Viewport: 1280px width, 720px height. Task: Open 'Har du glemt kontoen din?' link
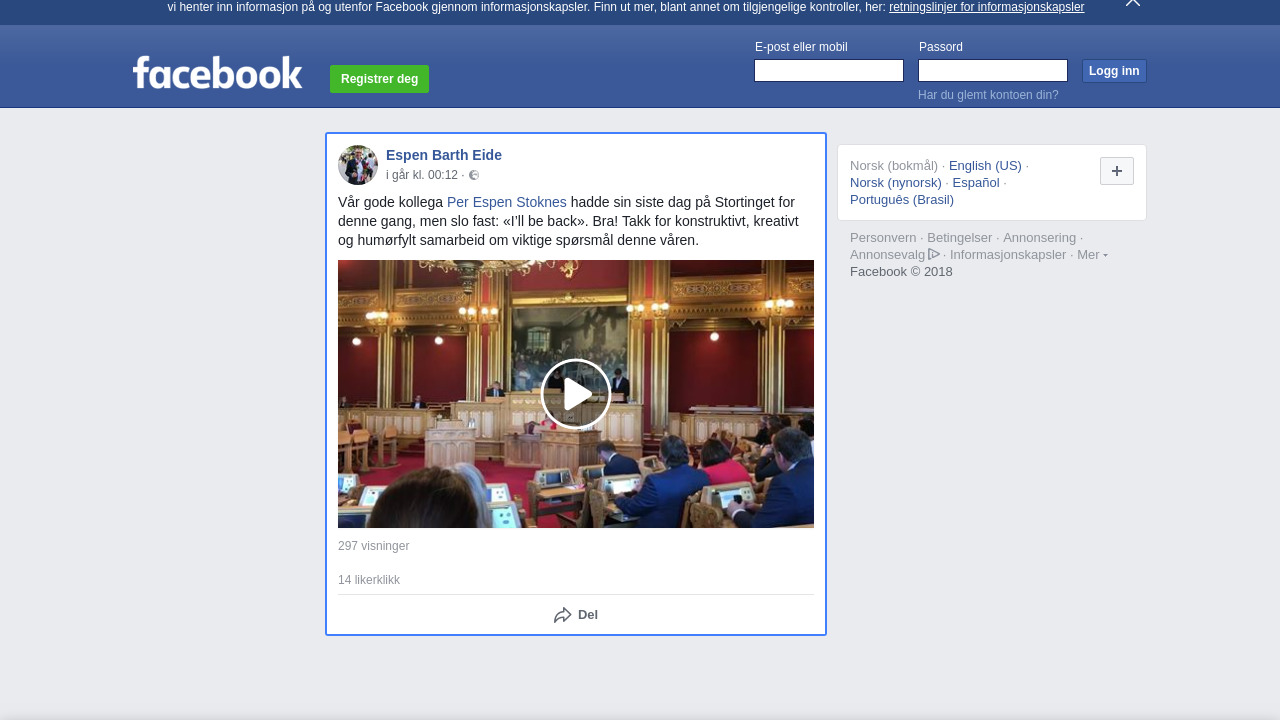[x=988, y=95]
